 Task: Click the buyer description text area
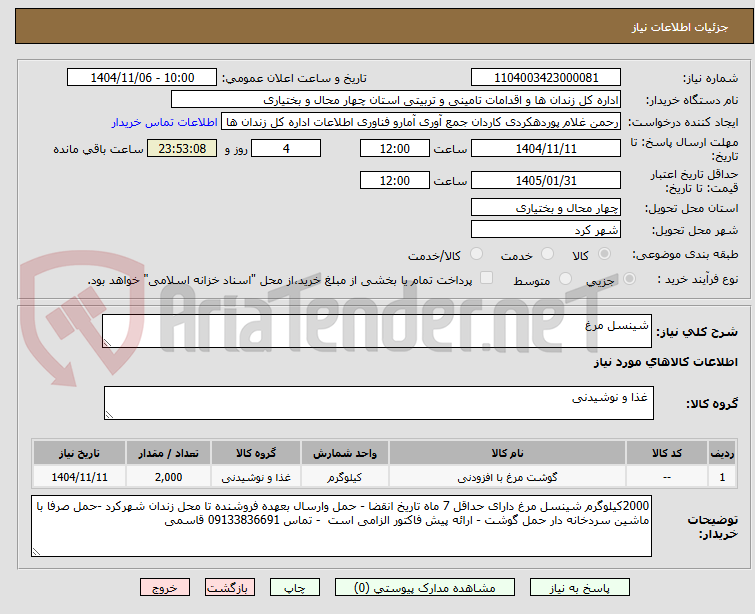[x=341, y=526]
